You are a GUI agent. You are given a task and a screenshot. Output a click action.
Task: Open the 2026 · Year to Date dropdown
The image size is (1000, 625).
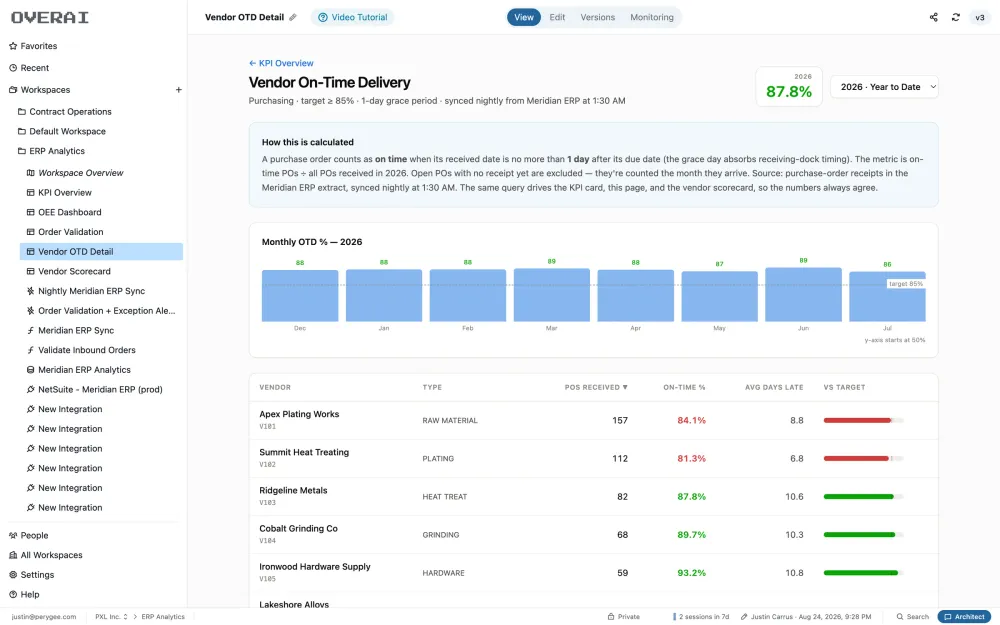(x=884, y=87)
